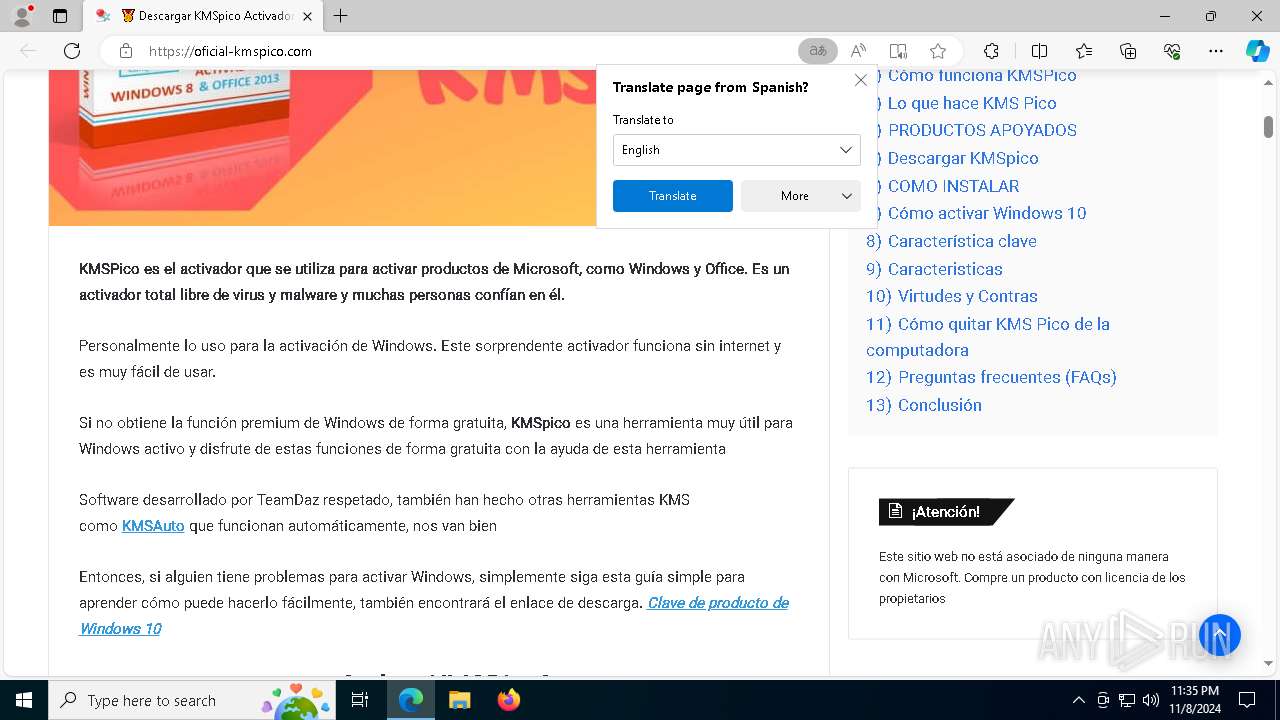Open the taskbar clock 11:35 PM

click(x=1193, y=700)
